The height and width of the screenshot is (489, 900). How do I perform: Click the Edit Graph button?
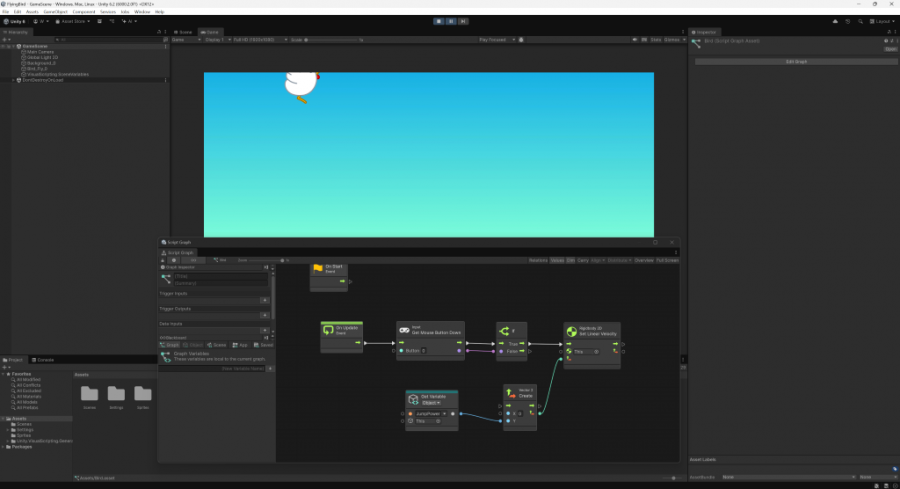pos(796,62)
